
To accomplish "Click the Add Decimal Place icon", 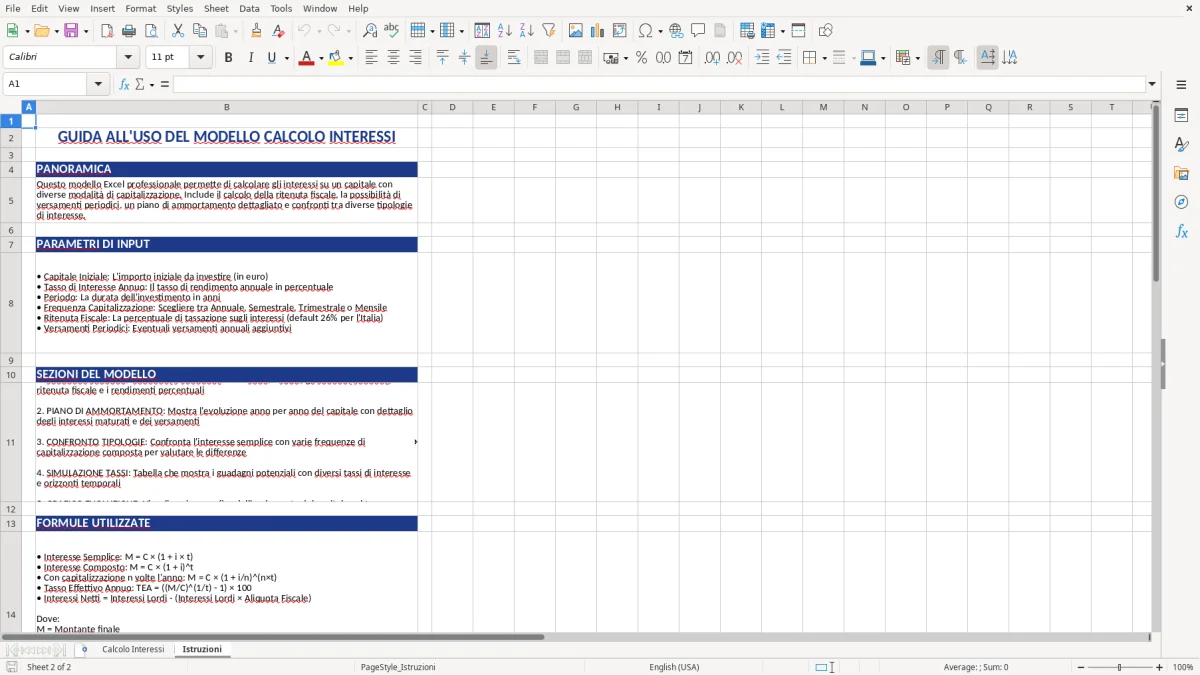I will (712, 58).
